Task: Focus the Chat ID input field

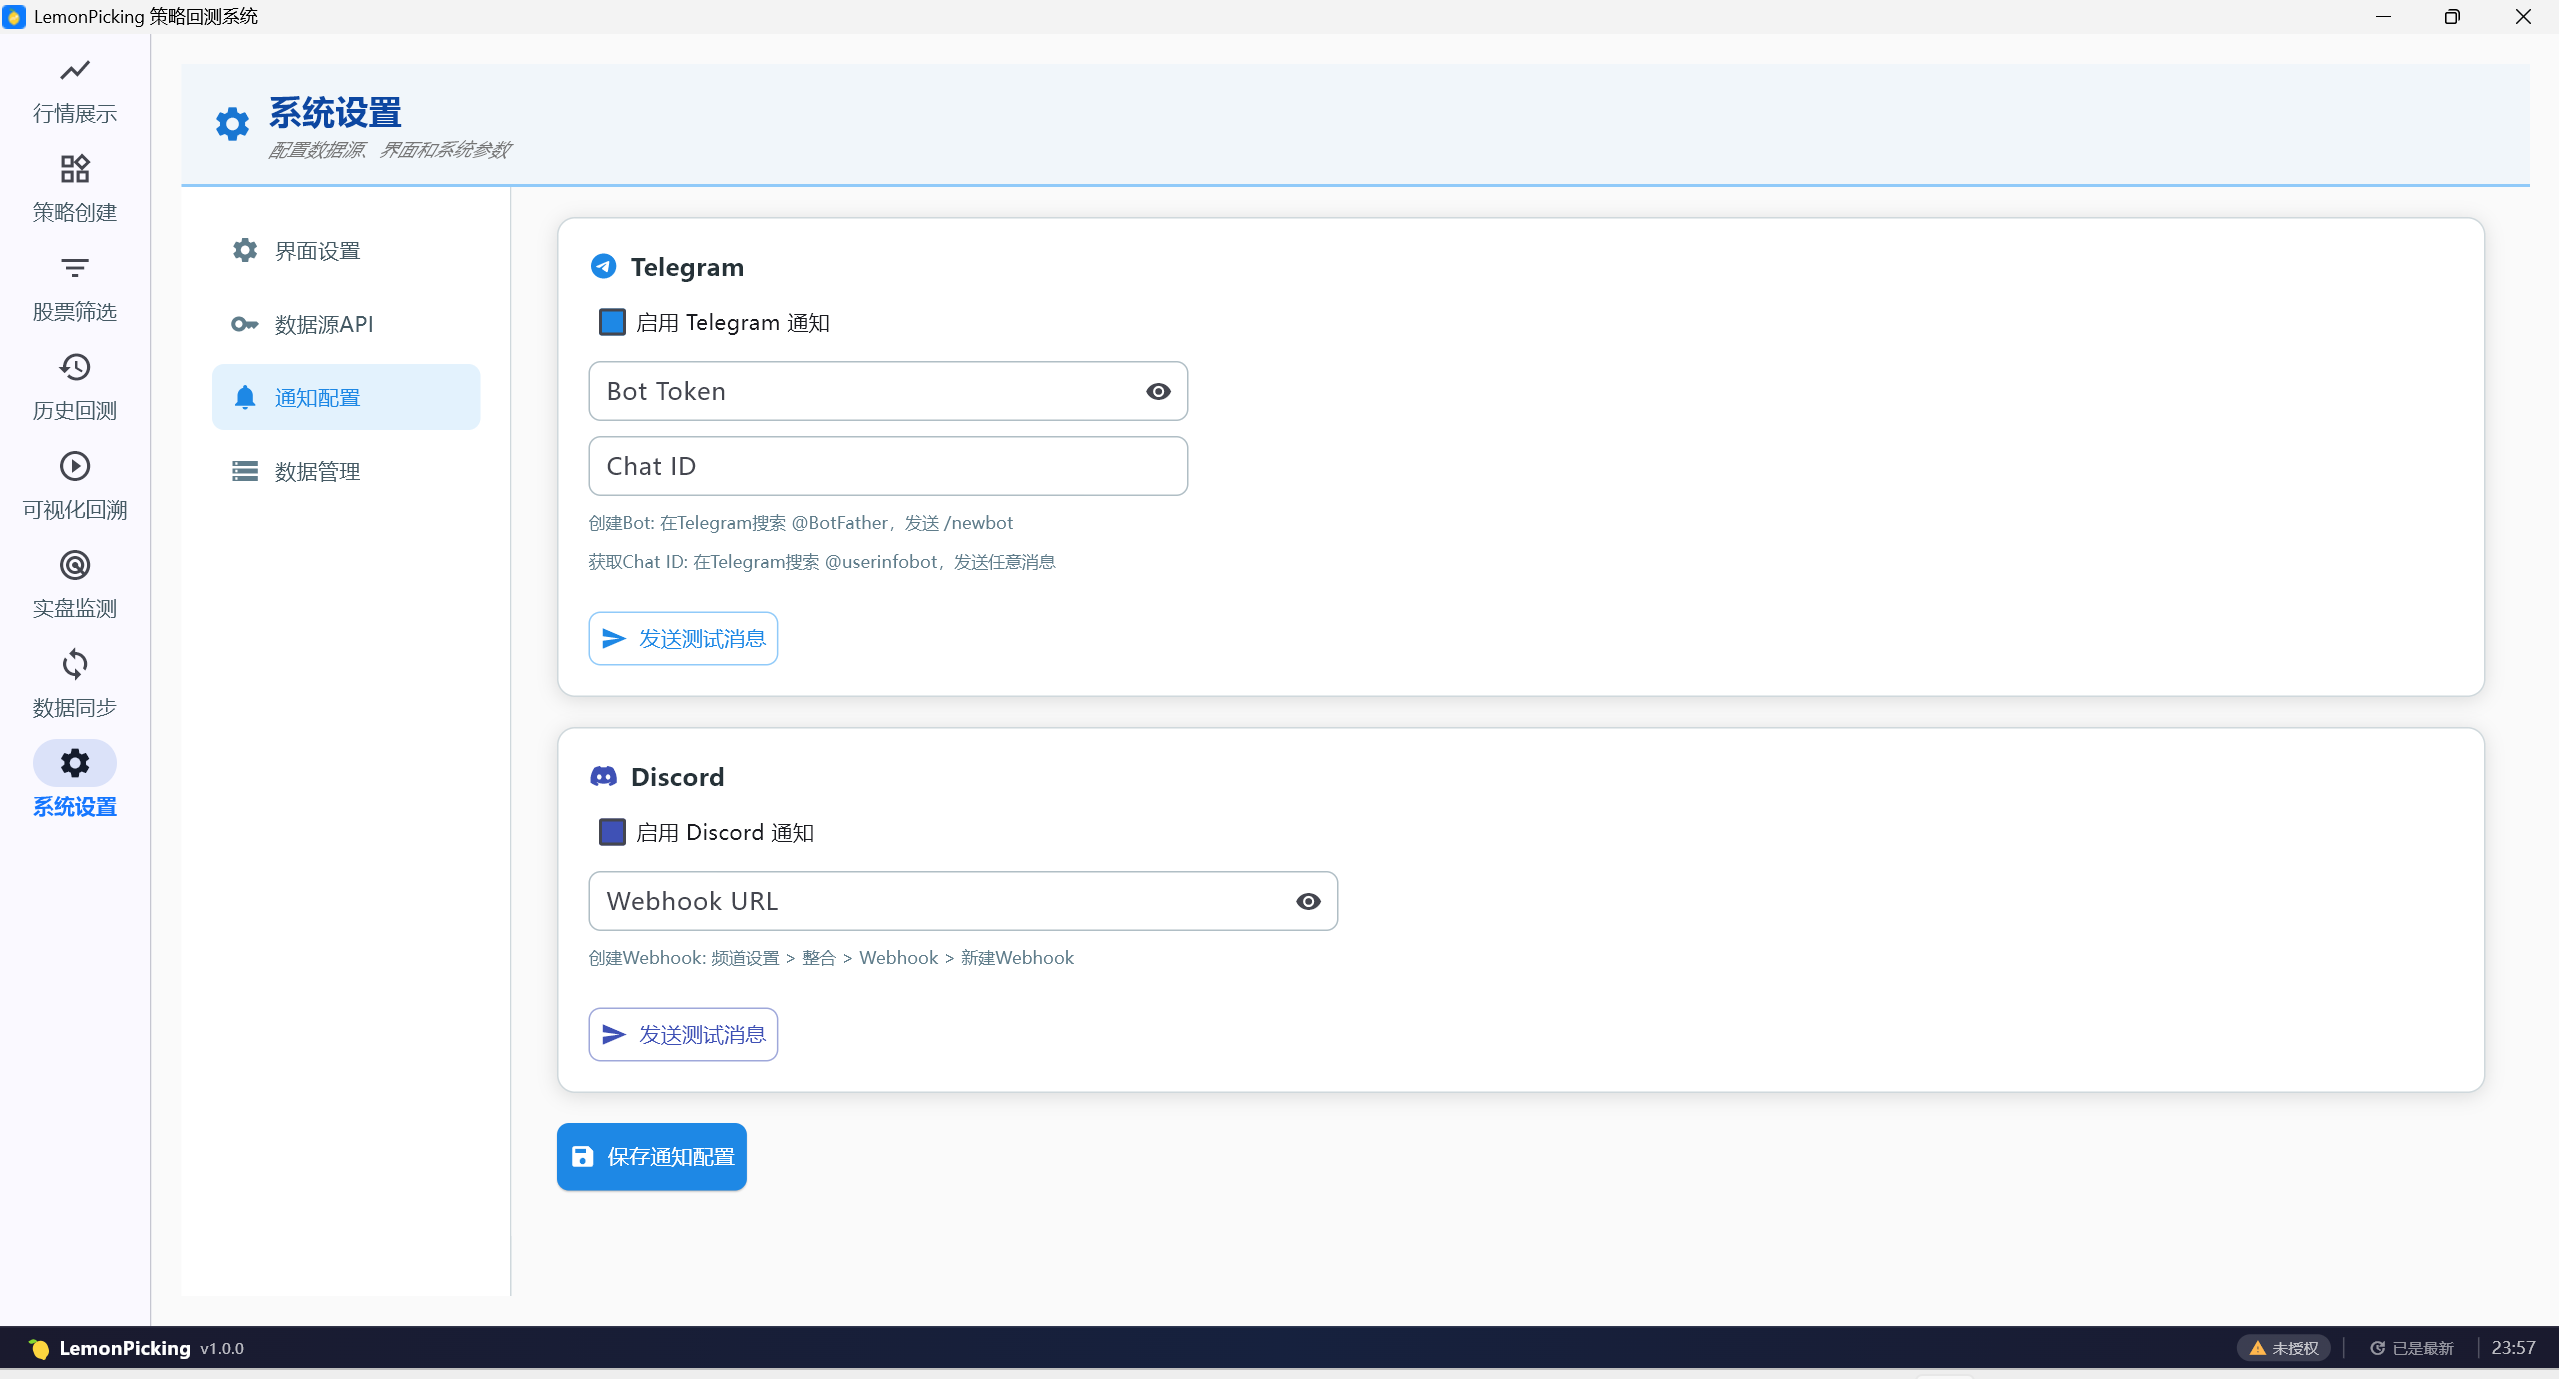Action: [x=887, y=466]
